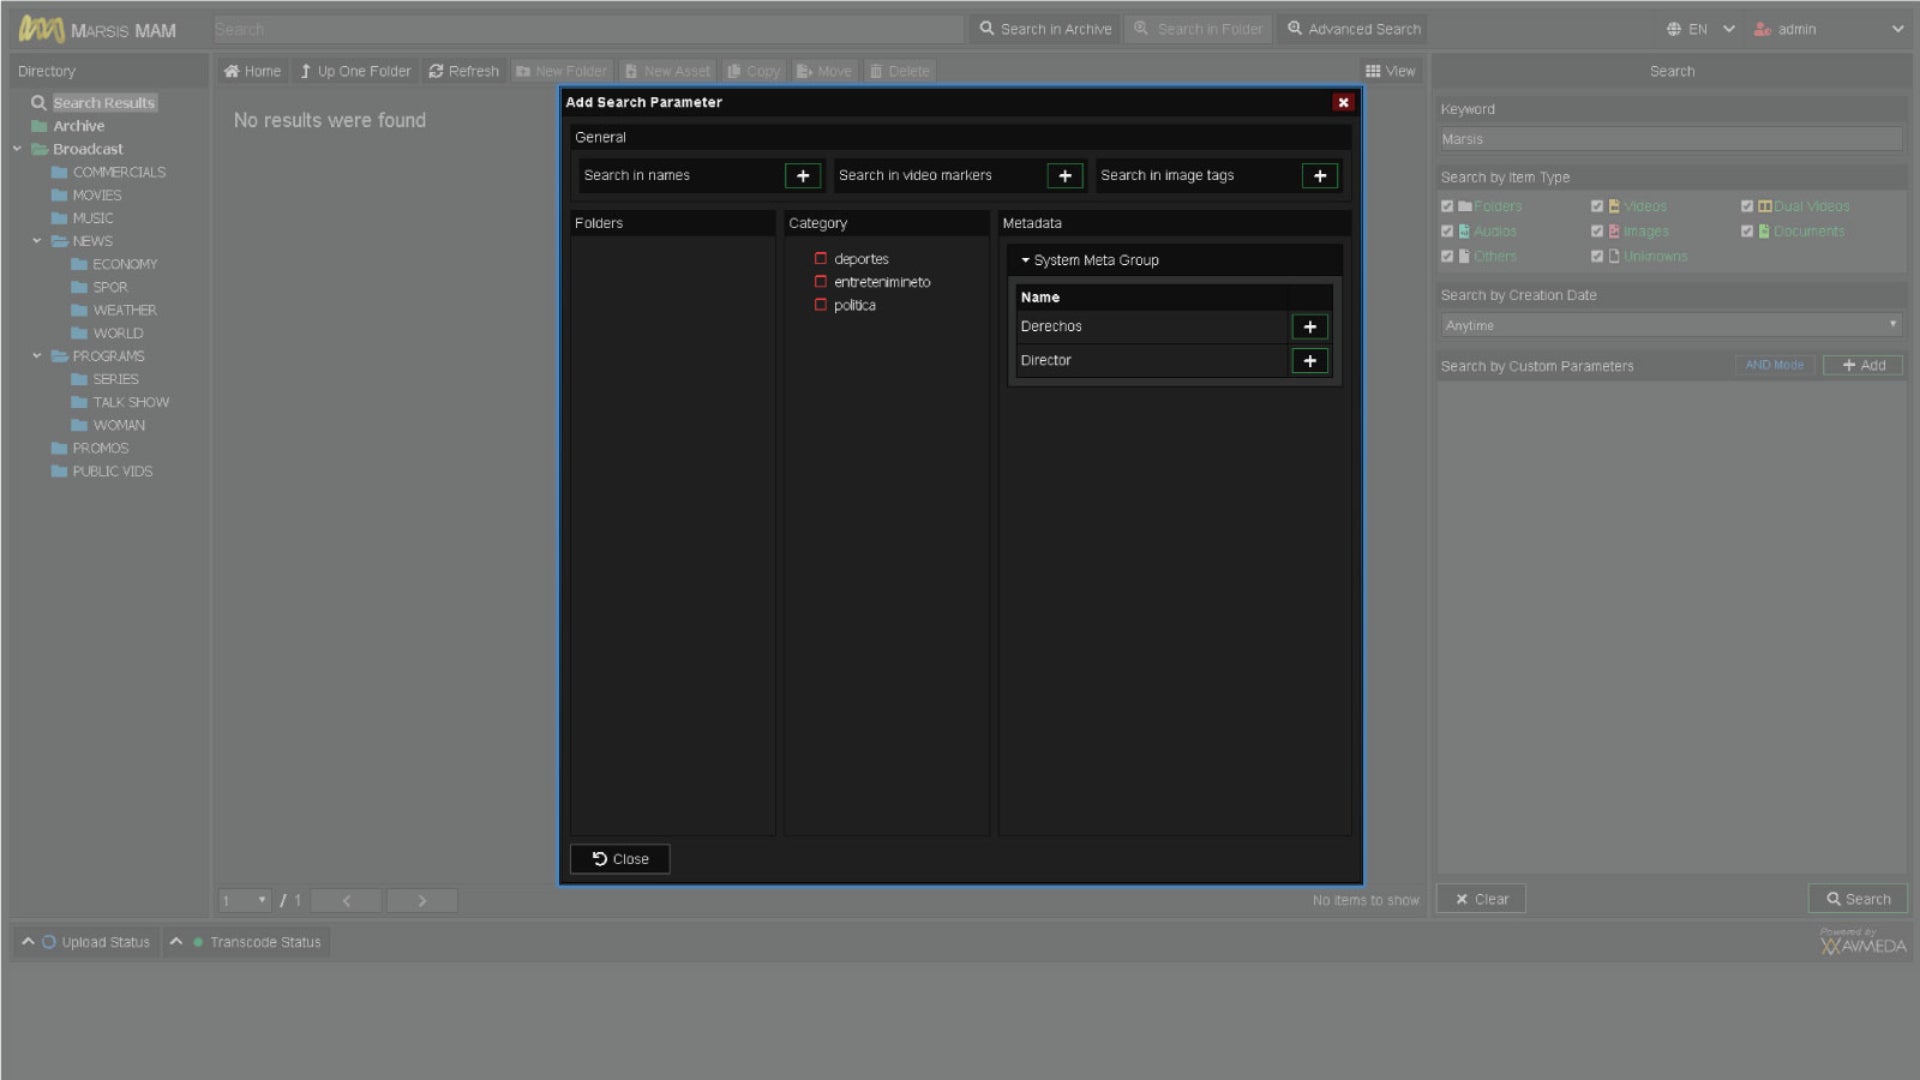
Task: Add Search in image tags parameter
Action: pos(1319,176)
